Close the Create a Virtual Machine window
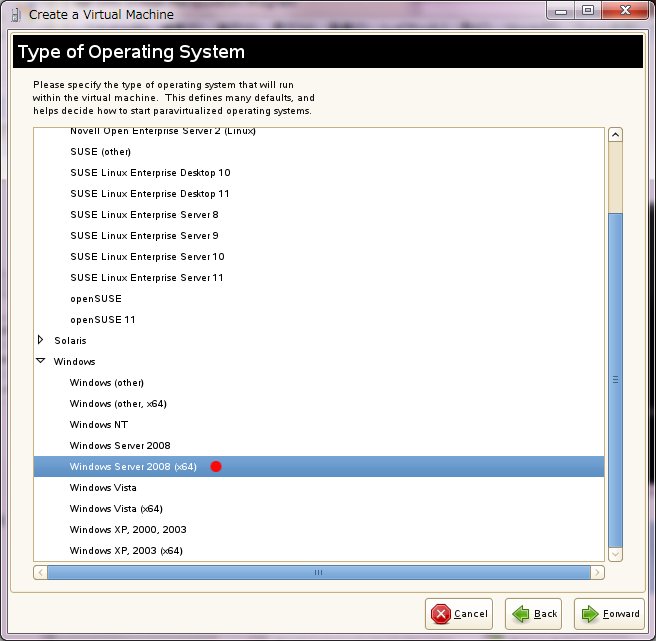This screenshot has width=656, height=641. coord(625,11)
